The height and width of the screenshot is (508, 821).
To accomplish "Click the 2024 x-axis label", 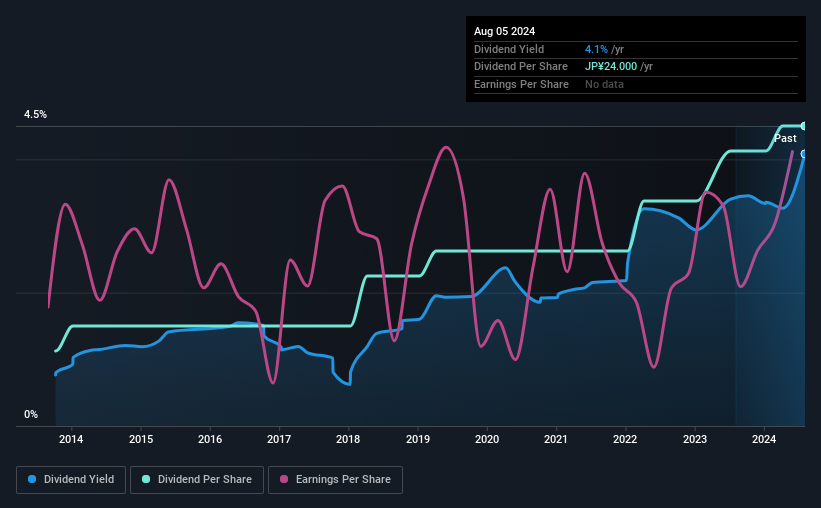I will 764,439.
